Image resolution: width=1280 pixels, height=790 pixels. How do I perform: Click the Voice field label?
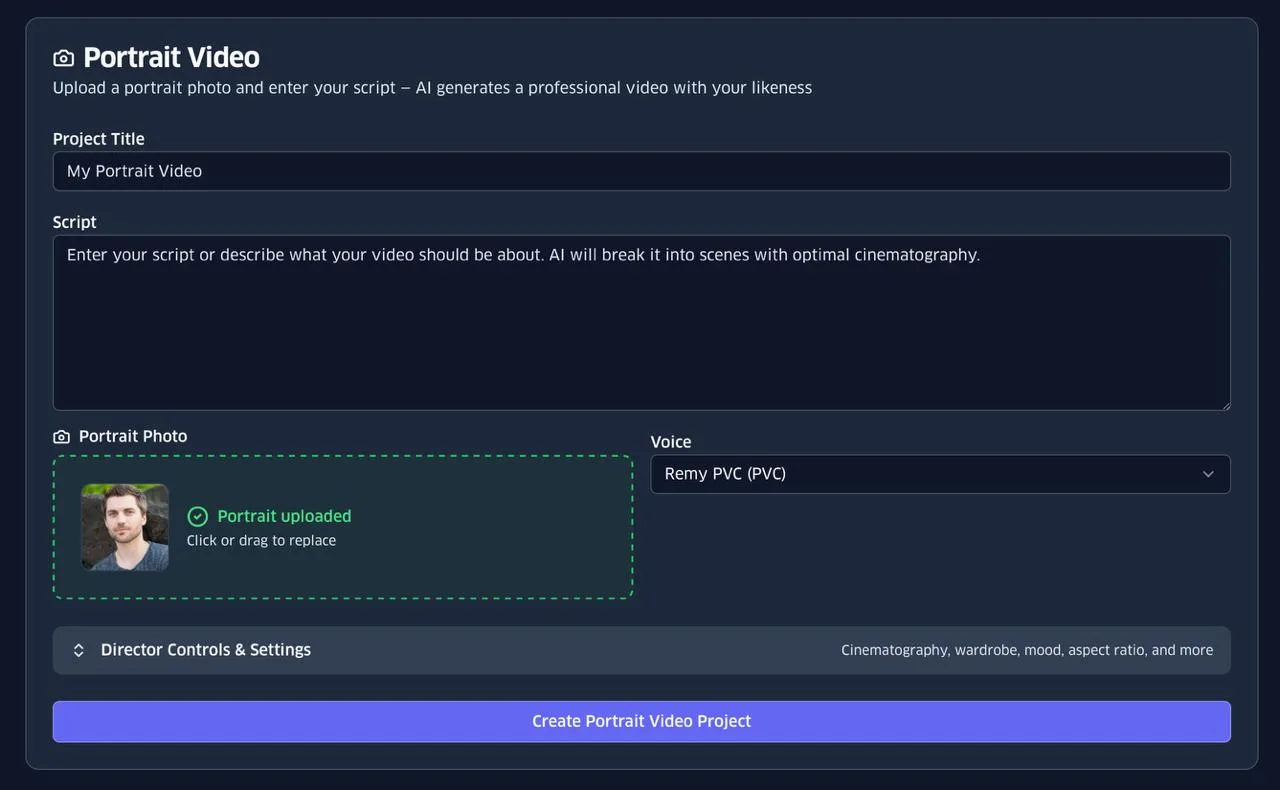(671, 442)
